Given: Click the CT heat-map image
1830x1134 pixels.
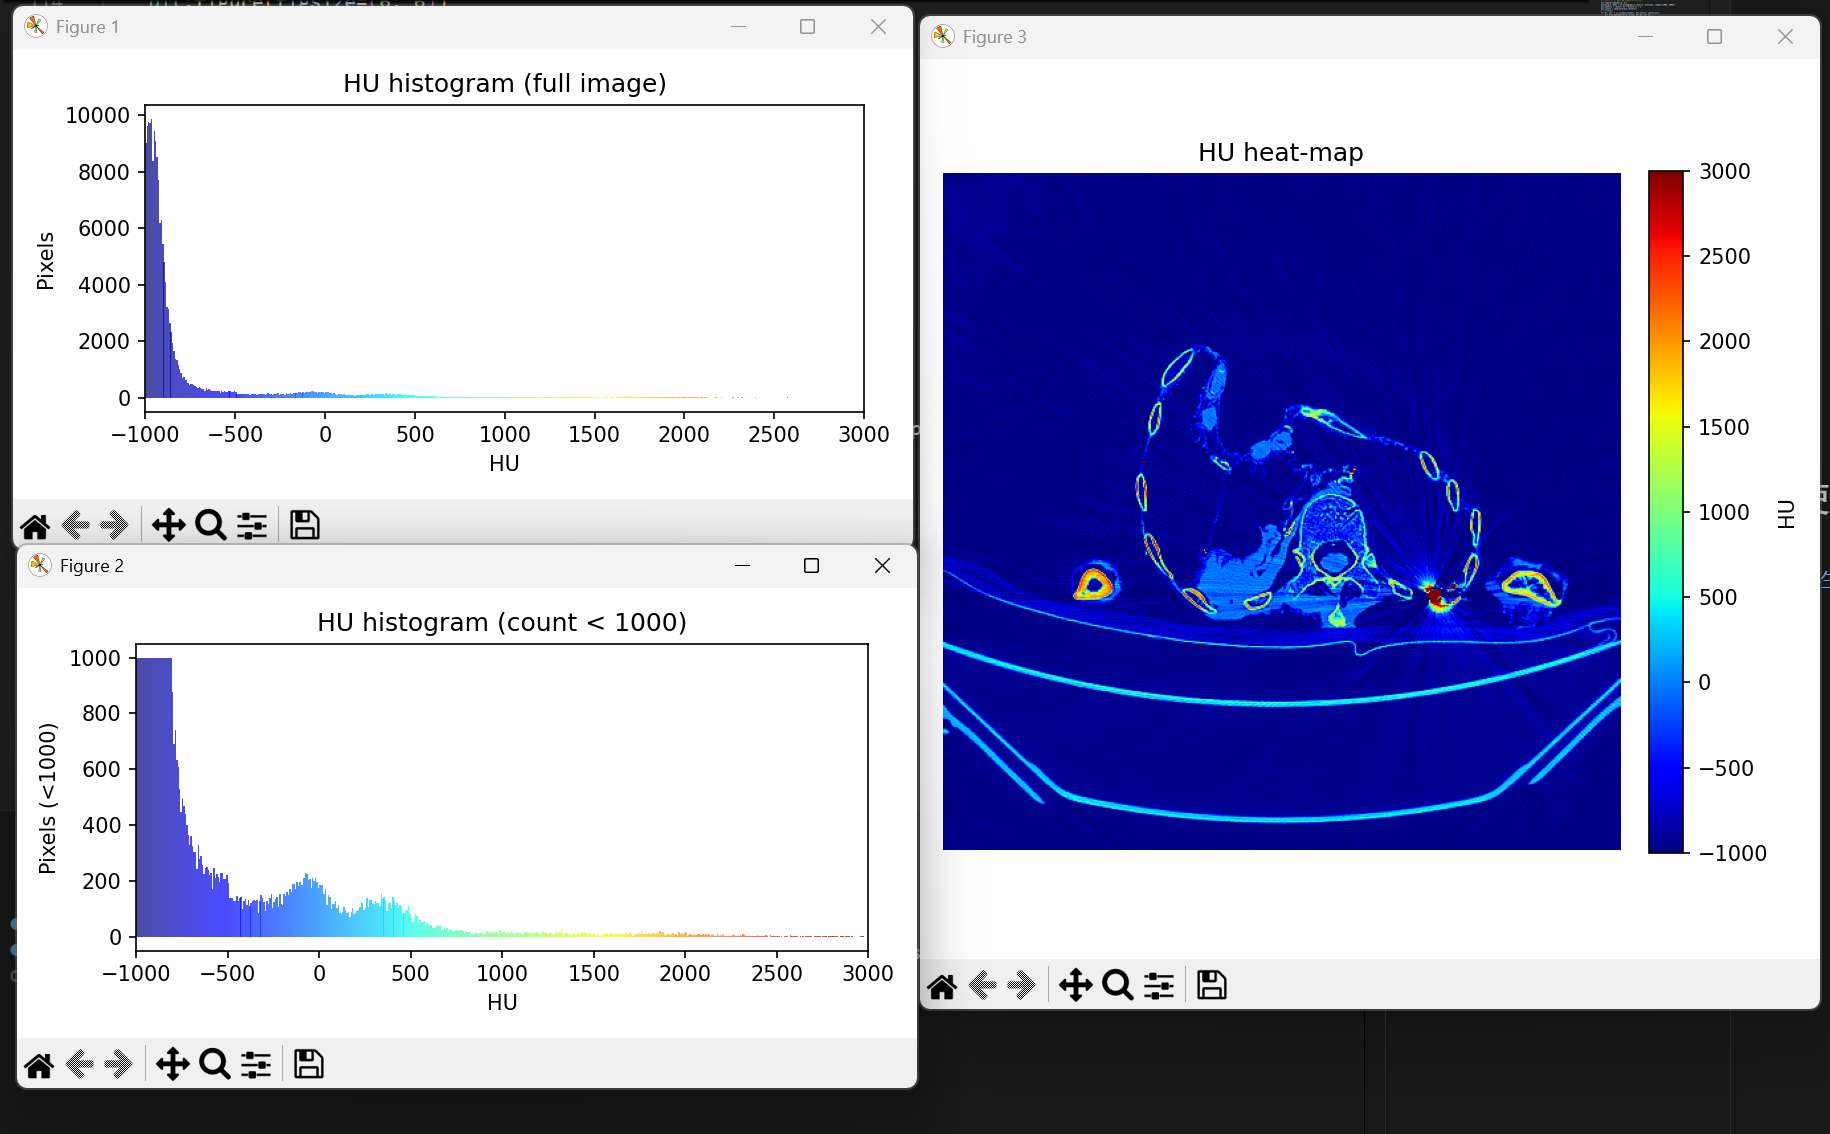Looking at the screenshot, I should click(1281, 511).
